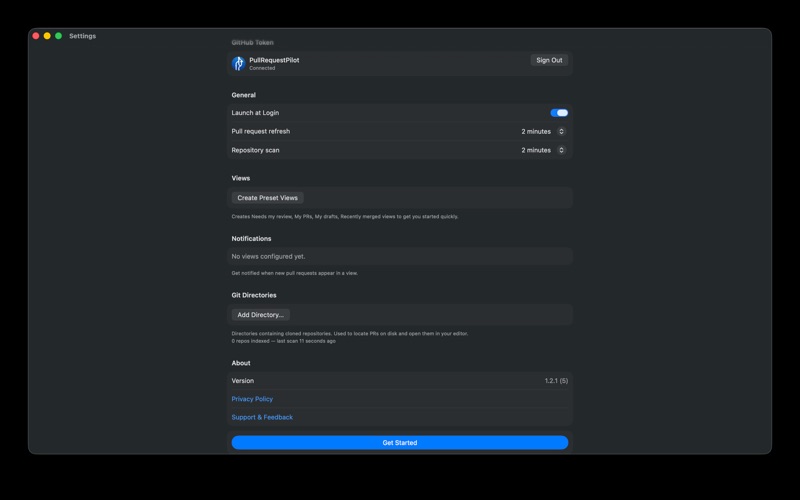This screenshot has height=500, width=800.
Task: Click the General section heading
Action: click(x=243, y=95)
